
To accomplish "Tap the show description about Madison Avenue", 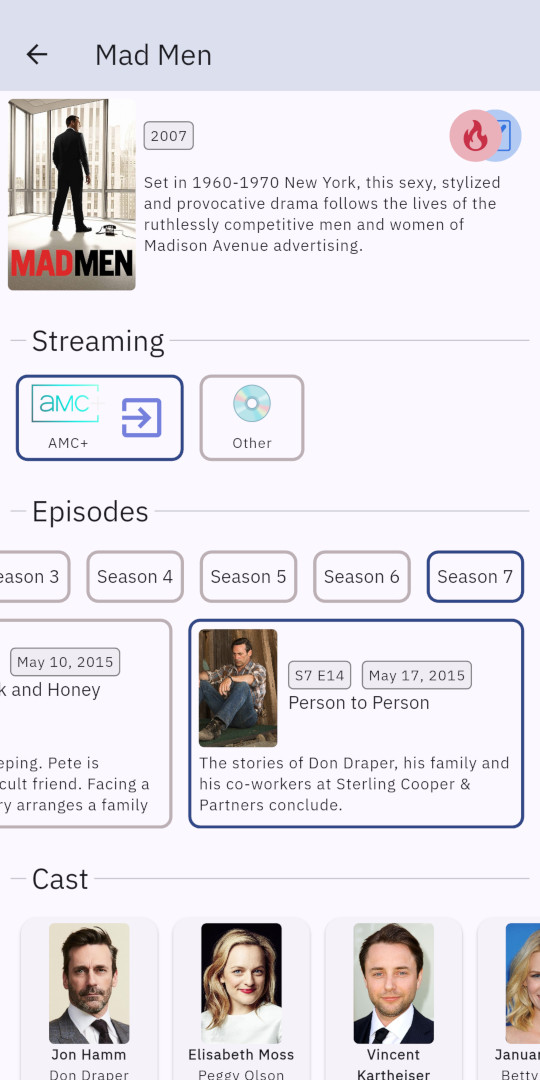I will click(x=322, y=214).
